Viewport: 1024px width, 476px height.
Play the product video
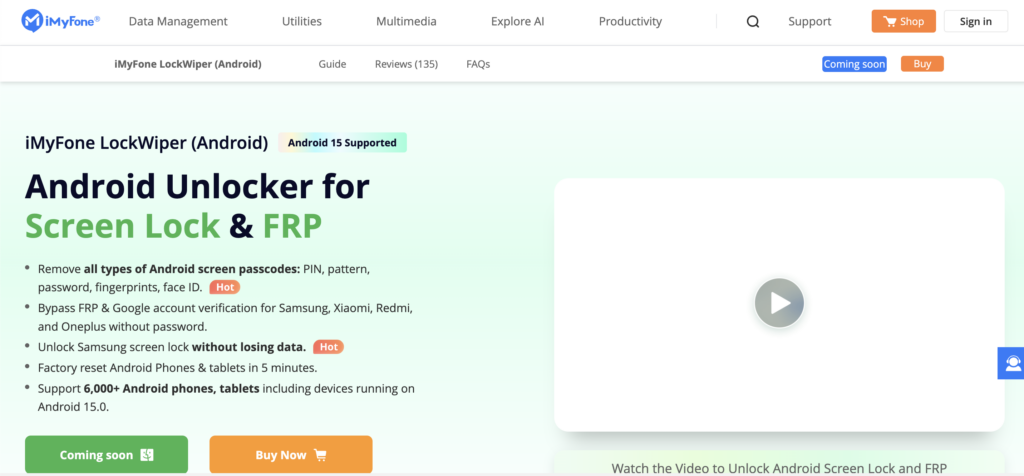click(779, 303)
